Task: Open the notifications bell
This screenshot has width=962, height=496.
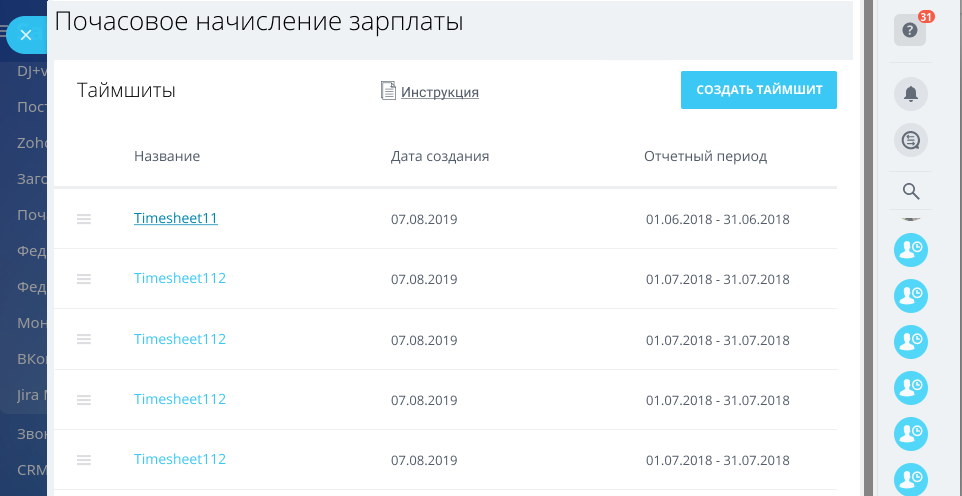Action: coord(910,94)
